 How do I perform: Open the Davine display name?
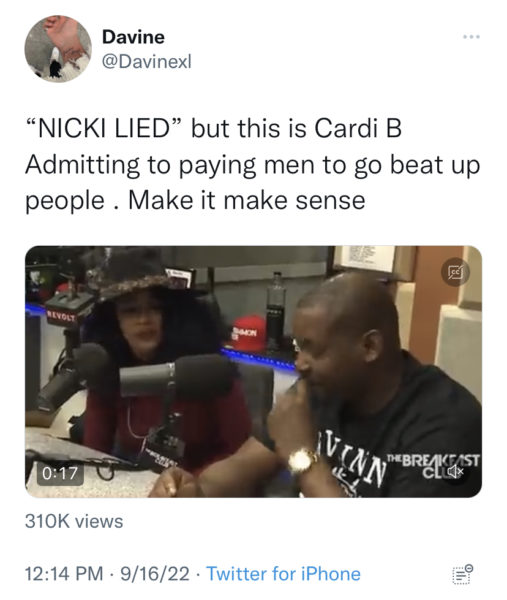(x=133, y=37)
